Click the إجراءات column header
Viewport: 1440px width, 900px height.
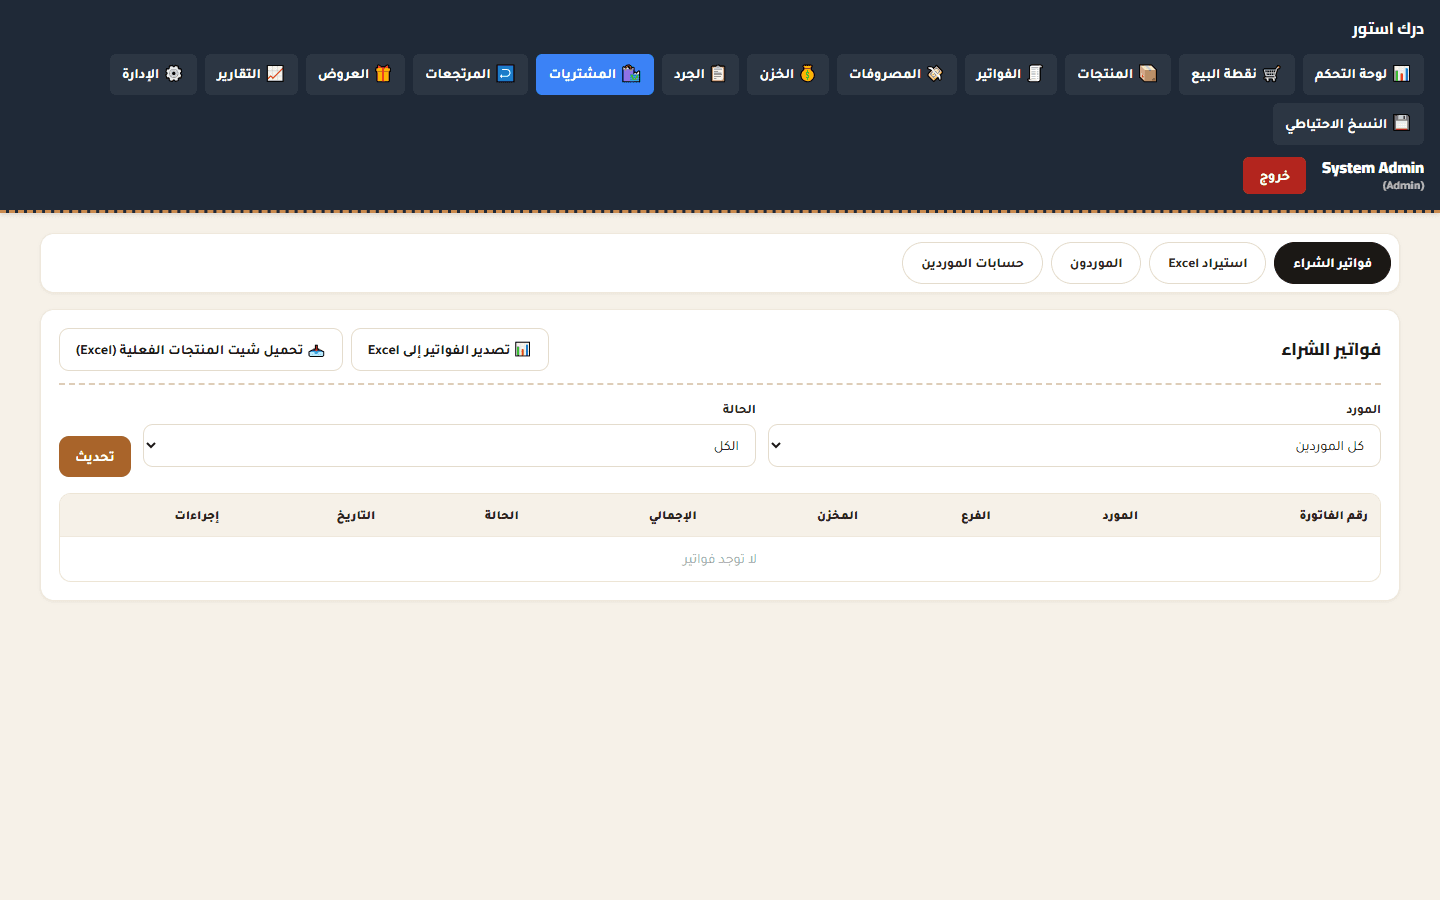(197, 515)
